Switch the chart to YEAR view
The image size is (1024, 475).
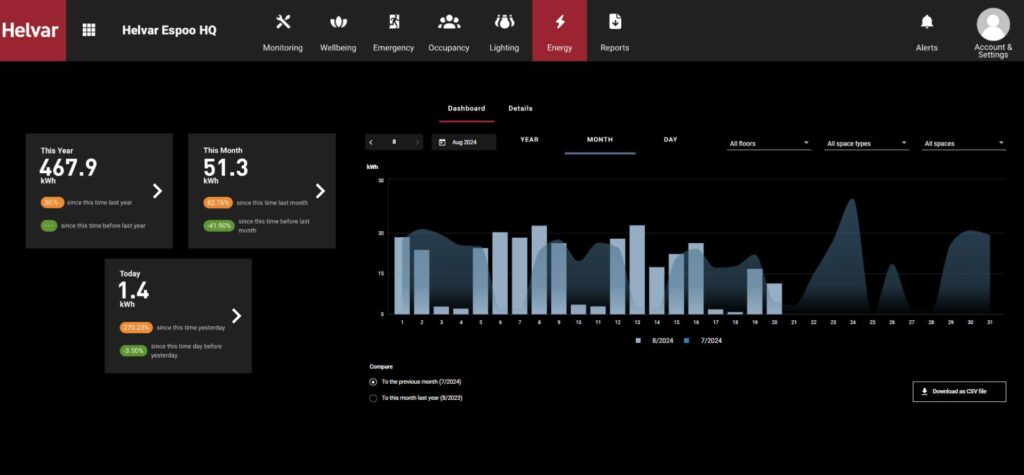tap(530, 140)
